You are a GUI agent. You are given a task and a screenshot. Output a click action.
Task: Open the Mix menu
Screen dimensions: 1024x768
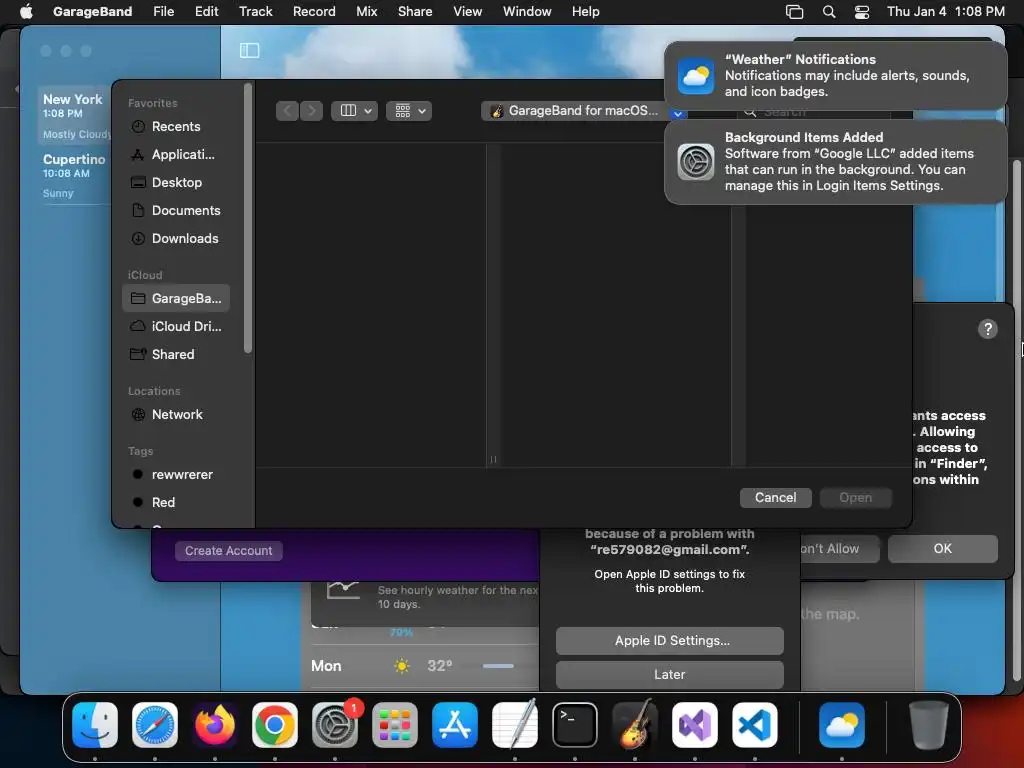coord(366,11)
